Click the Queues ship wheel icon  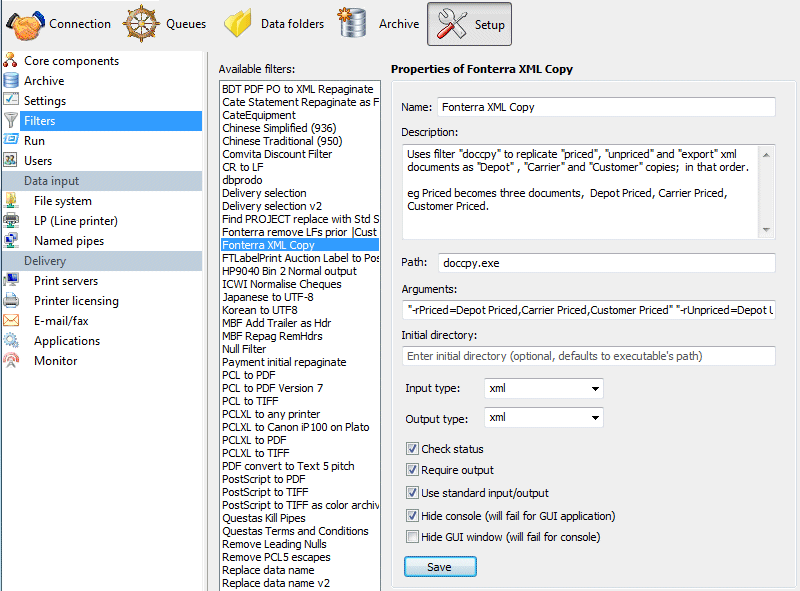141,23
